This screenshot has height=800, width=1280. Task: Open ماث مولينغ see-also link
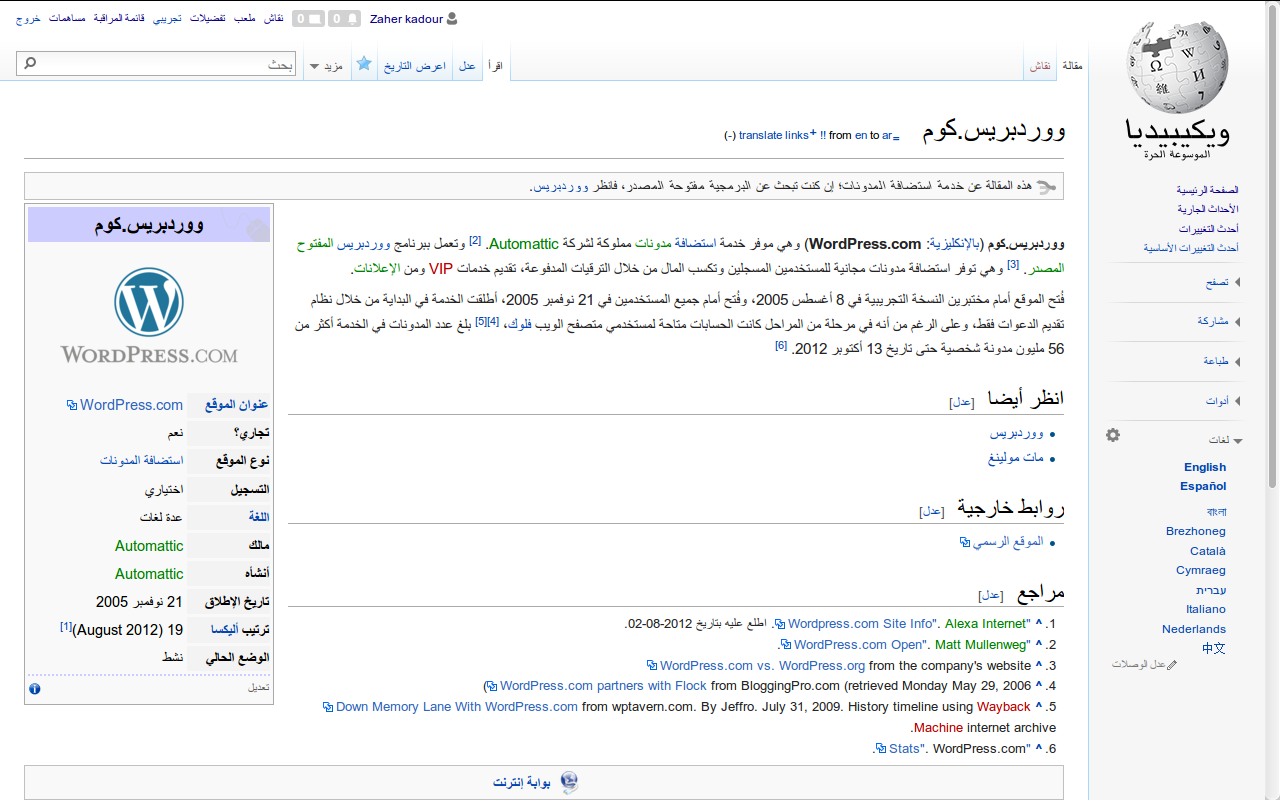1016,458
